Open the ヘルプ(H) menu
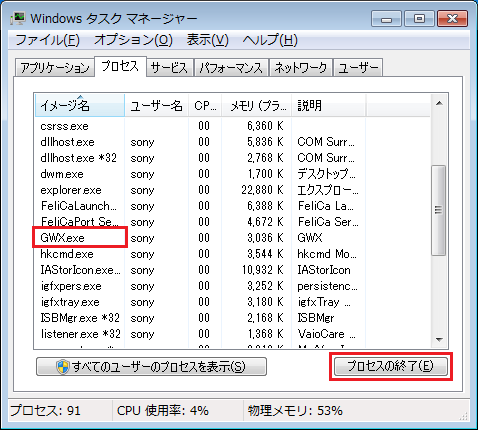Viewport: 478px width, 430px height. pos(270,40)
